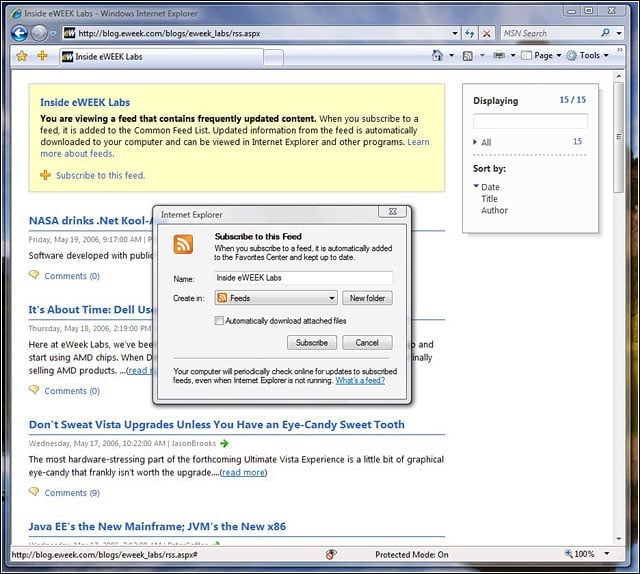Open It's About Time: Dell article
This screenshot has height=574, width=640.
(x=90, y=310)
